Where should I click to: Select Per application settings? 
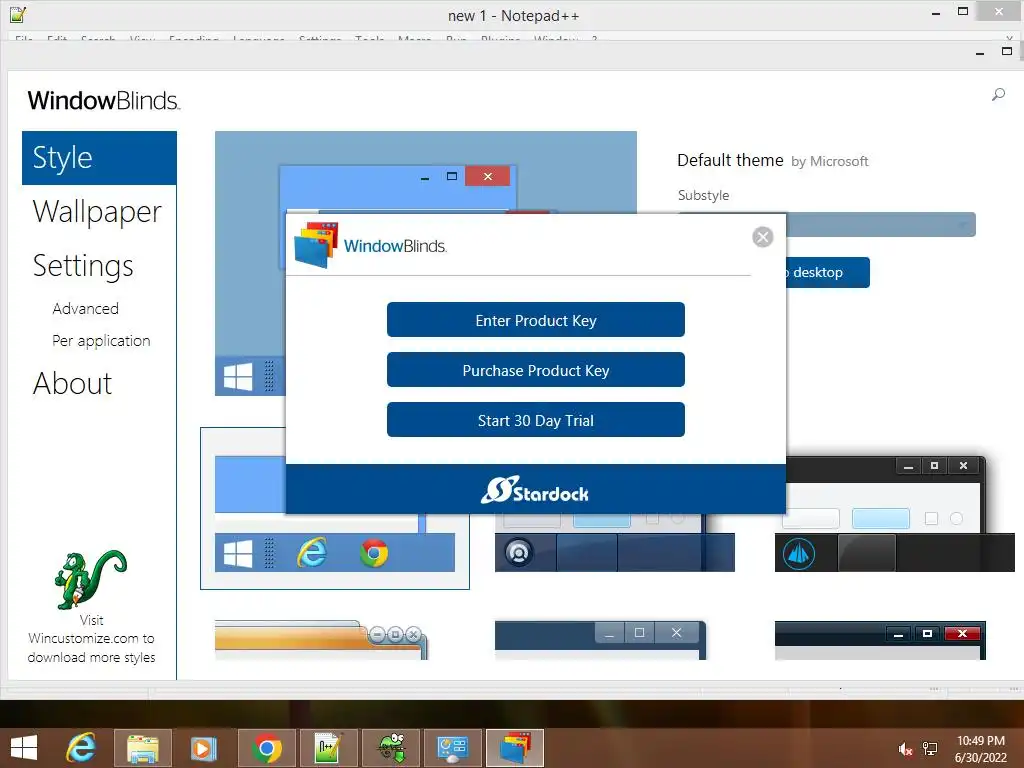(101, 341)
